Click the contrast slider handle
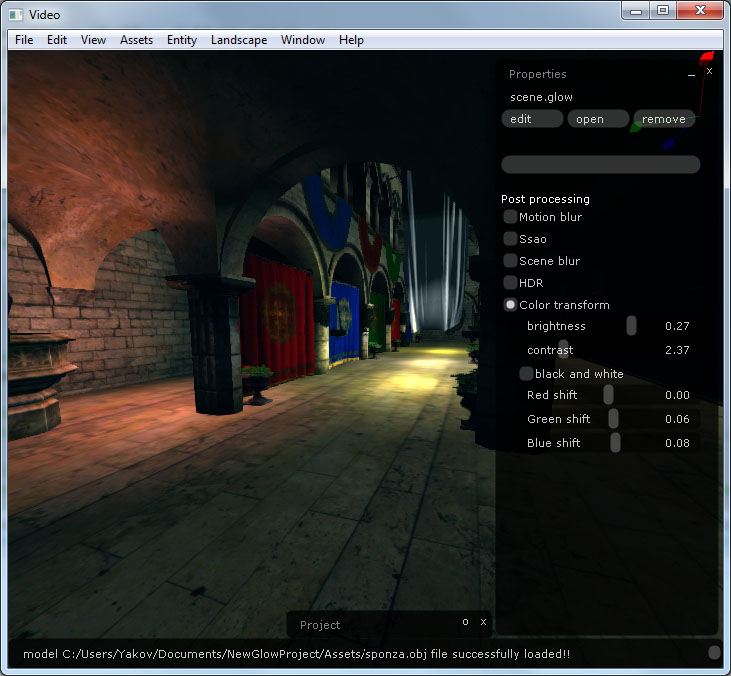 point(564,350)
